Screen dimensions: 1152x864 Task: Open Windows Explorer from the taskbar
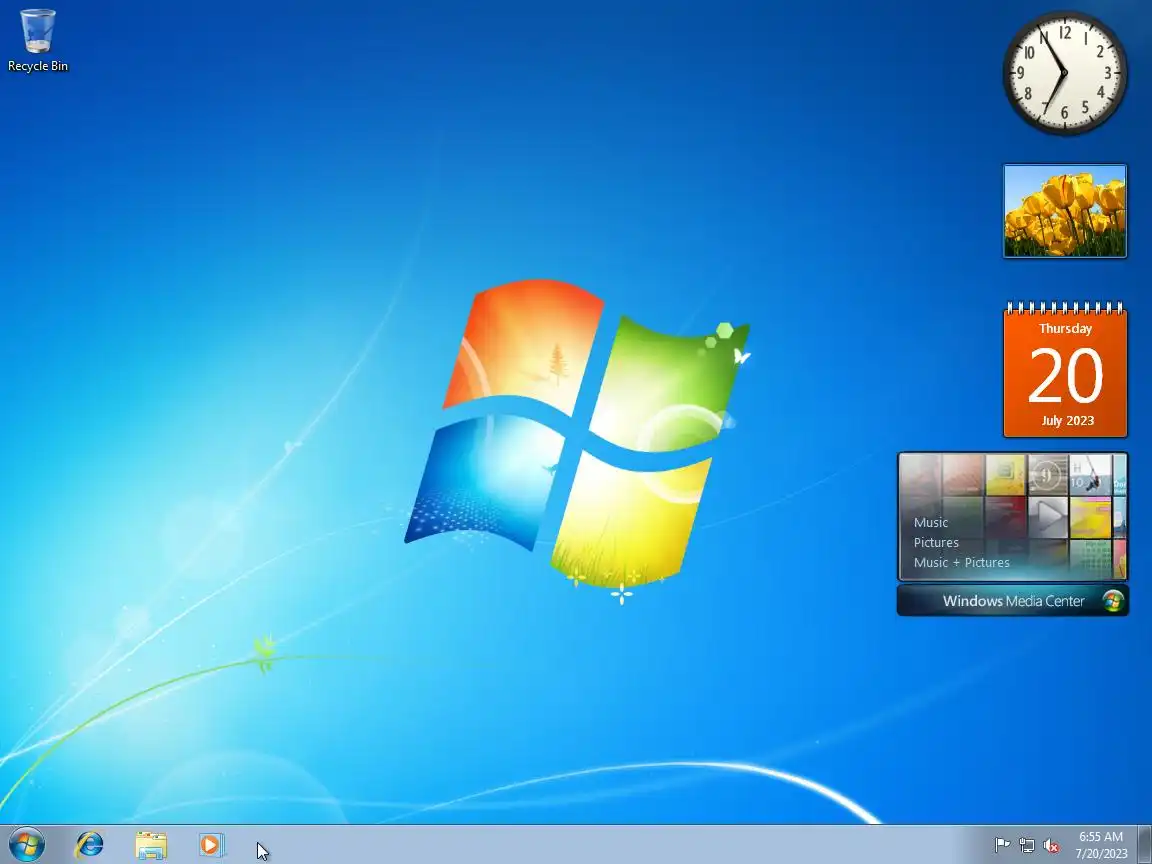[151, 845]
